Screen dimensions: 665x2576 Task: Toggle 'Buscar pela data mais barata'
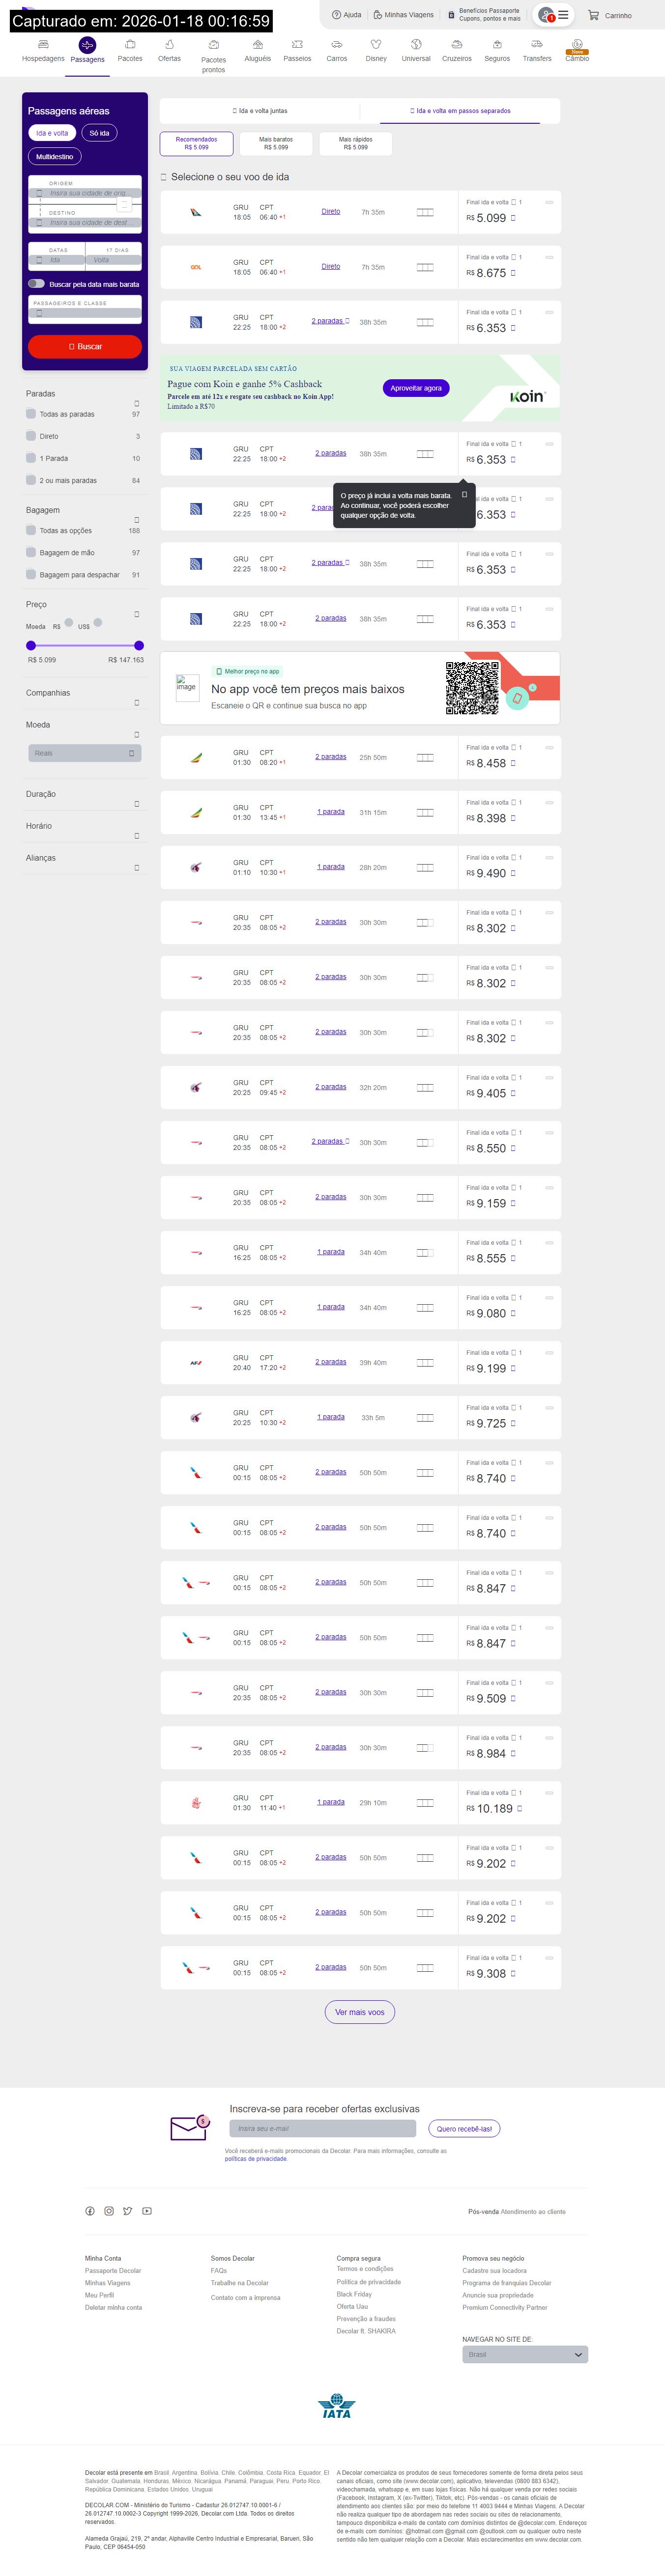[36, 284]
